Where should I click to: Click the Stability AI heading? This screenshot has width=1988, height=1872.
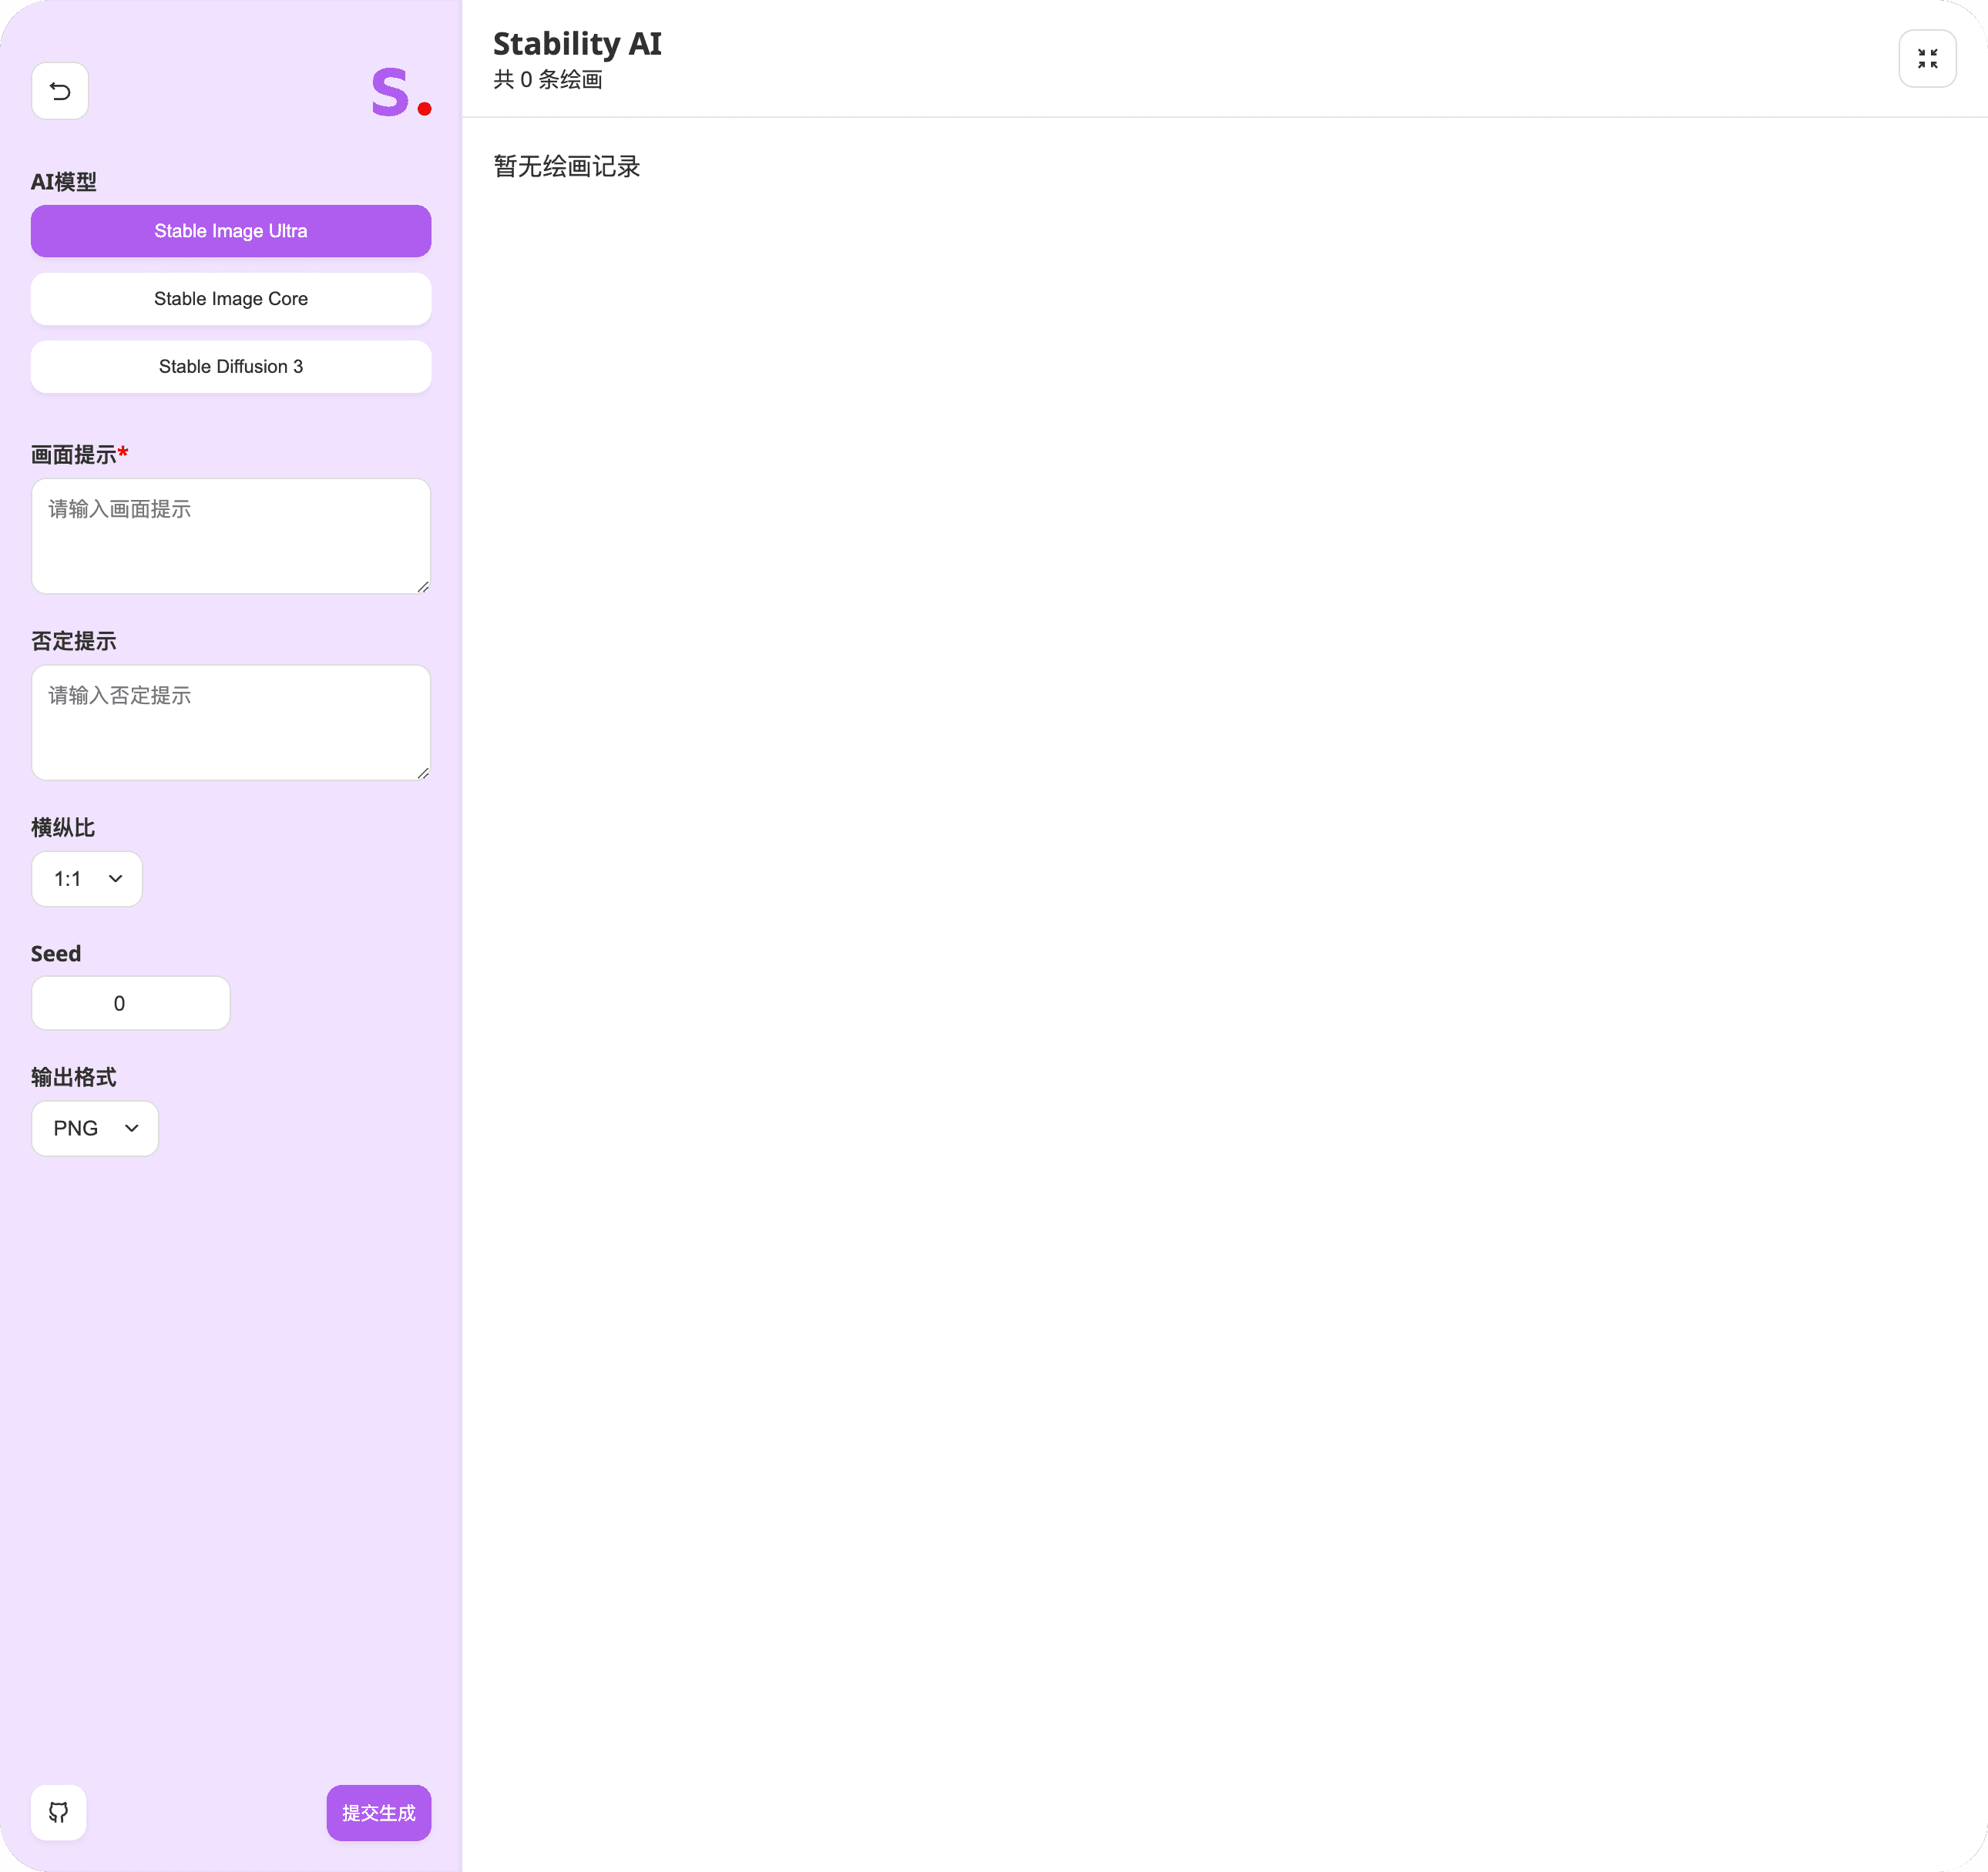577,44
